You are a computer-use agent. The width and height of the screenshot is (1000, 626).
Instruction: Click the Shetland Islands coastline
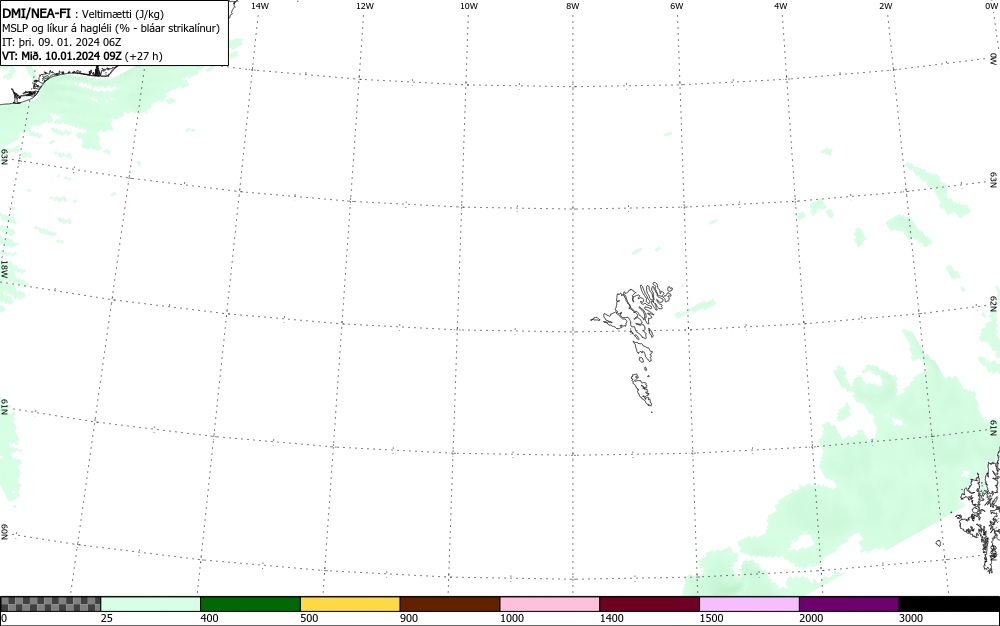click(980, 510)
